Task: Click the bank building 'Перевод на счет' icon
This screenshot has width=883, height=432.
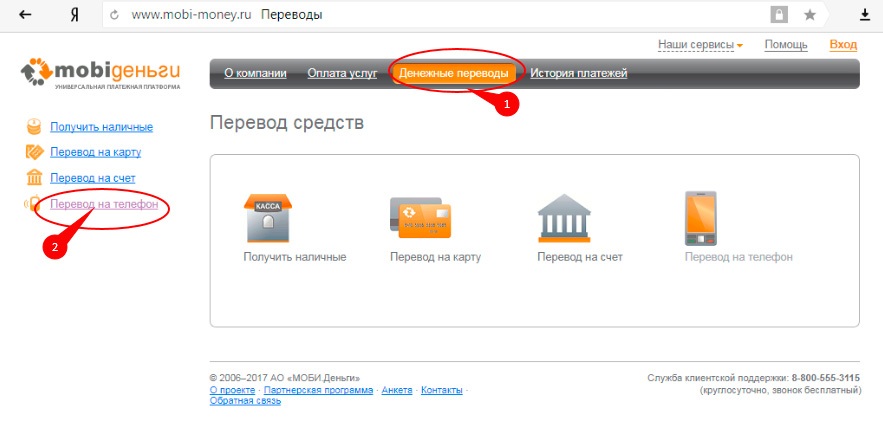Action: (x=565, y=216)
